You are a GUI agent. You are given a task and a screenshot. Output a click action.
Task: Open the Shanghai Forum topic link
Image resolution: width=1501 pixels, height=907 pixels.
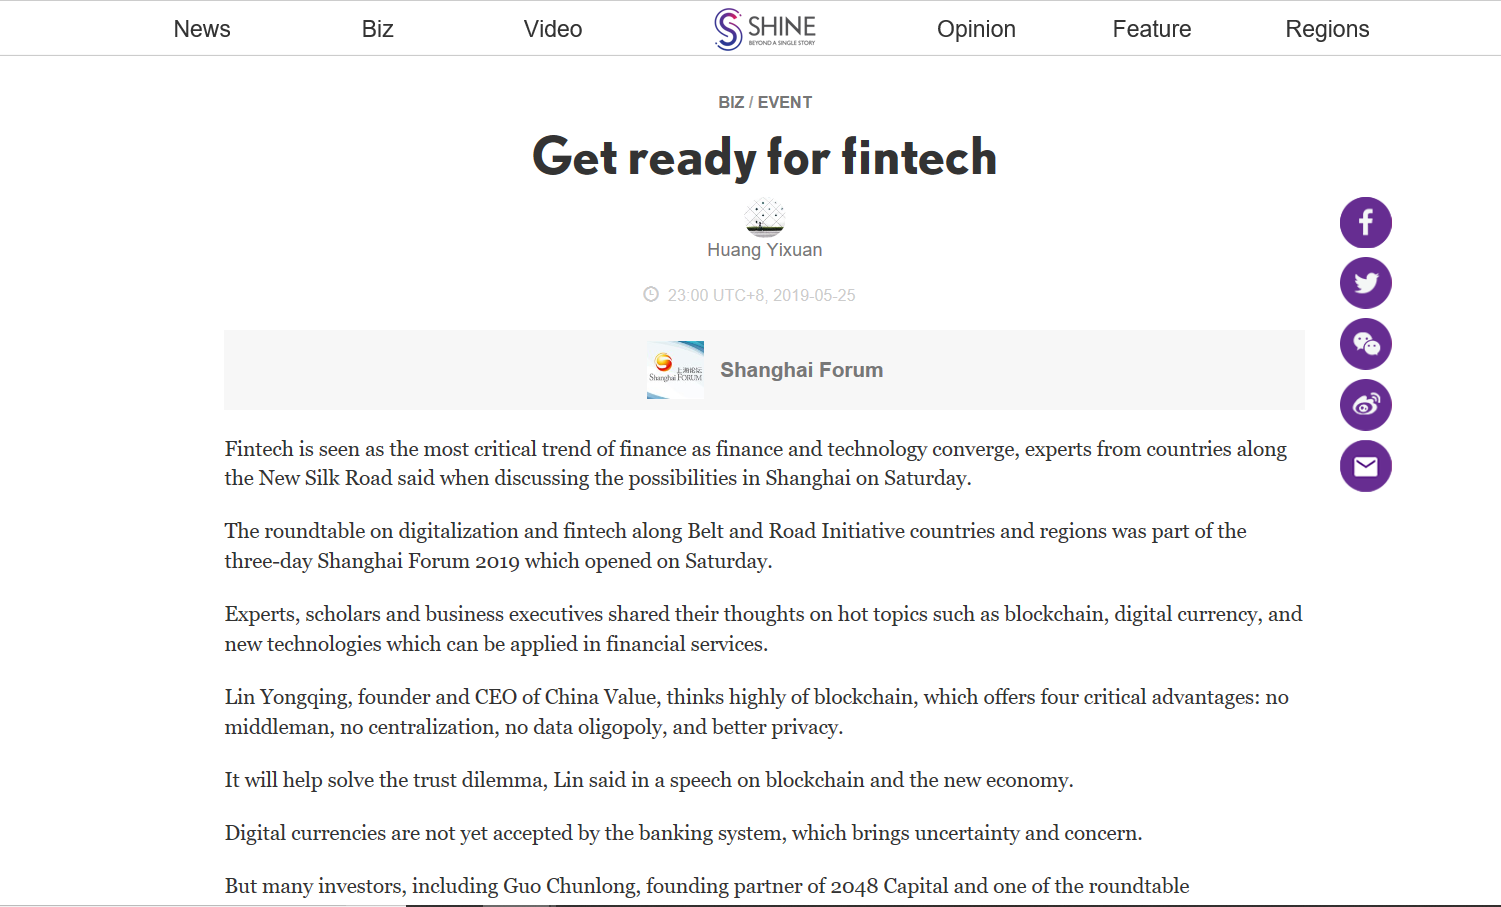(x=802, y=370)
